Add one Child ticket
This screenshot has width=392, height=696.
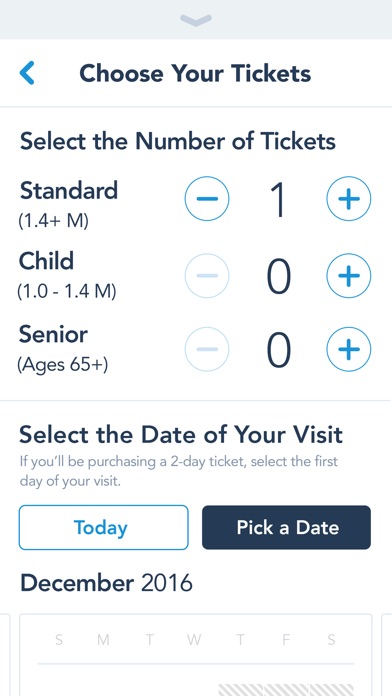click(x=348, y=275)
